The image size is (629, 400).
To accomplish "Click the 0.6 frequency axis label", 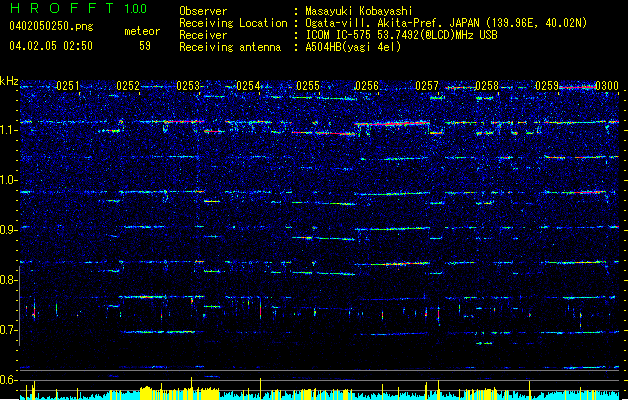I will point(8,380).
